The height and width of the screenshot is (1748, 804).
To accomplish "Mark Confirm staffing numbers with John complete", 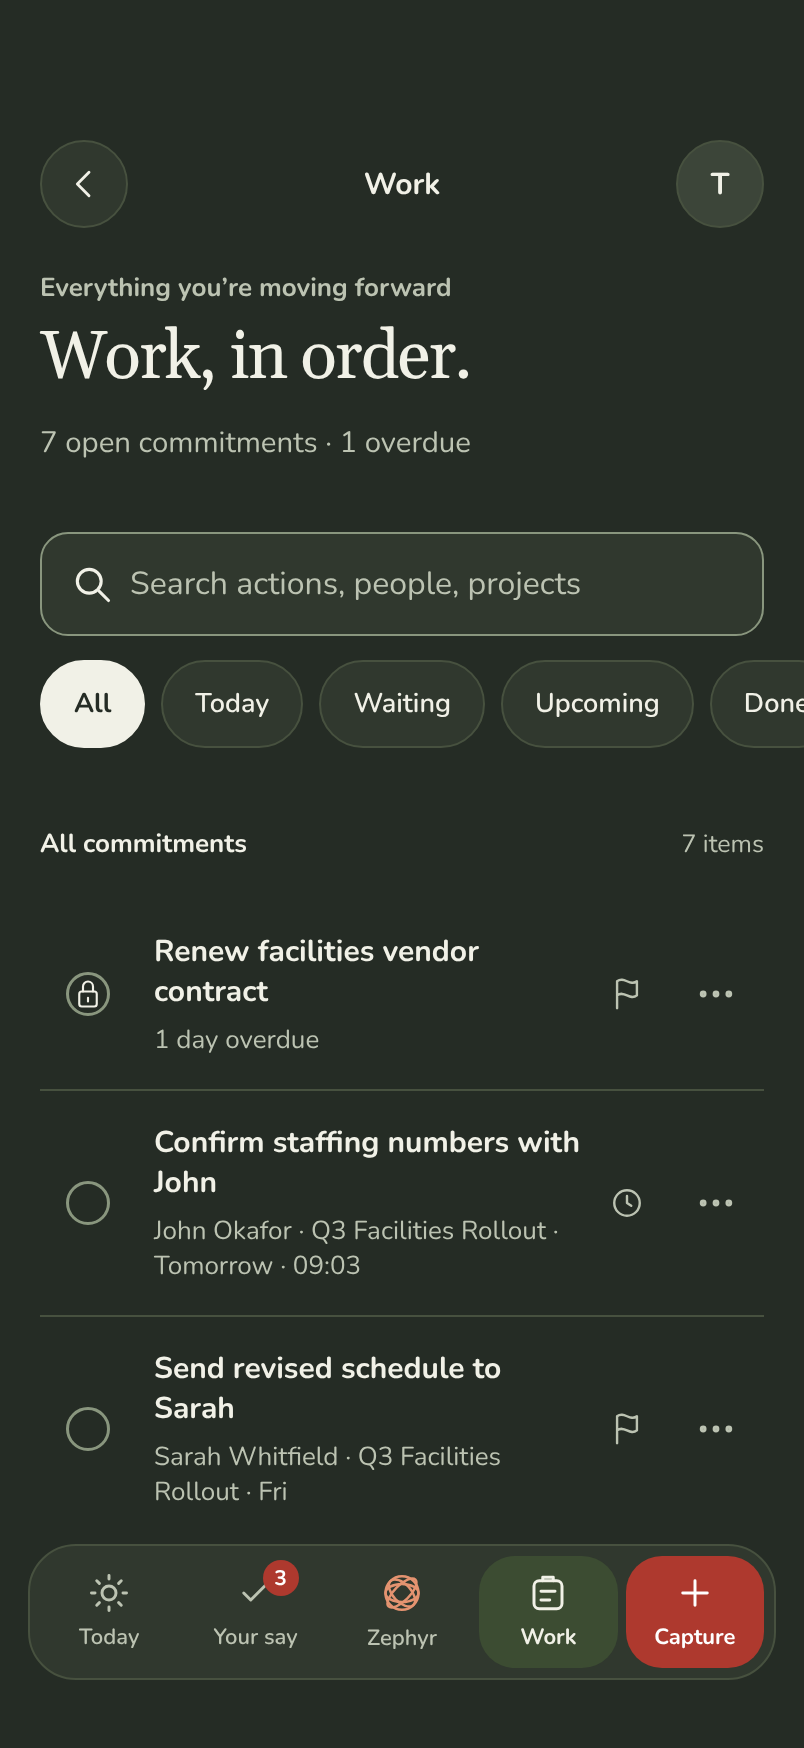I will point(88,1203).
